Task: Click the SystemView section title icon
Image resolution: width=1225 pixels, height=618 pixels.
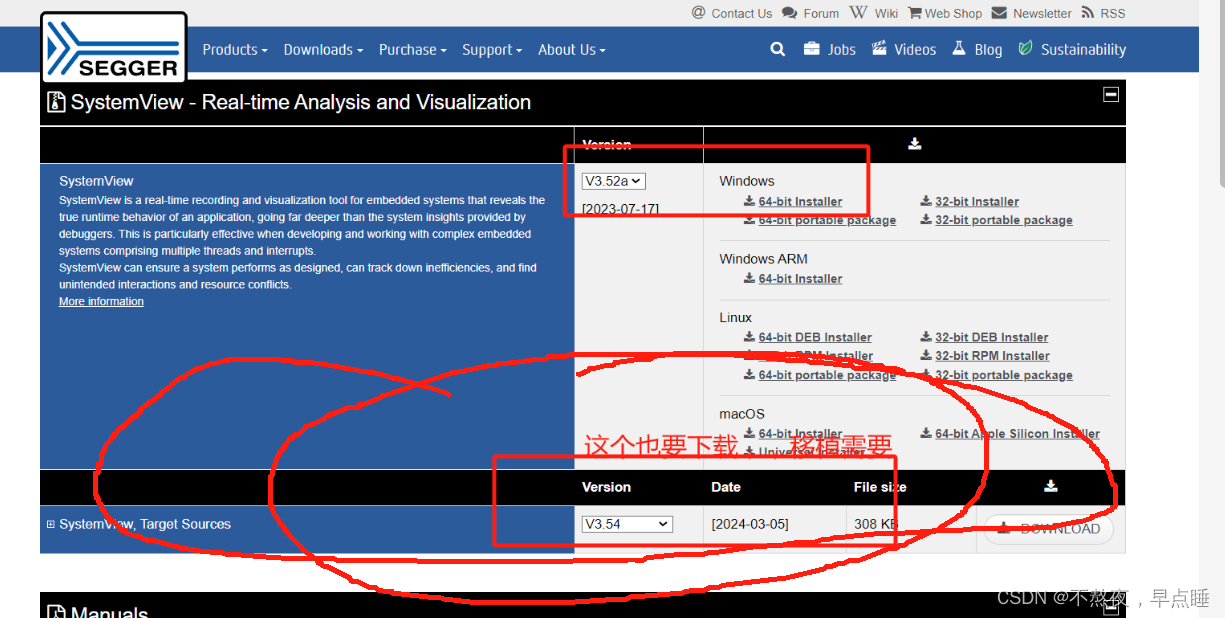Action: click(x=56, y=102)
